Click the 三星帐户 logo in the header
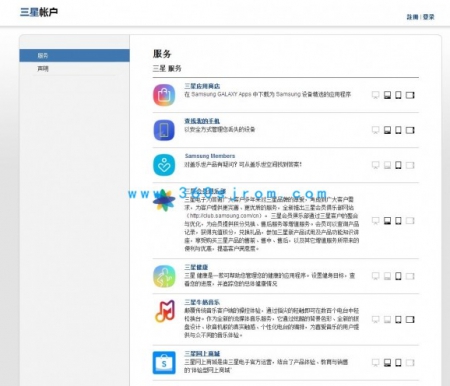This screenshot has height=386, width=450. pos(39,12)
